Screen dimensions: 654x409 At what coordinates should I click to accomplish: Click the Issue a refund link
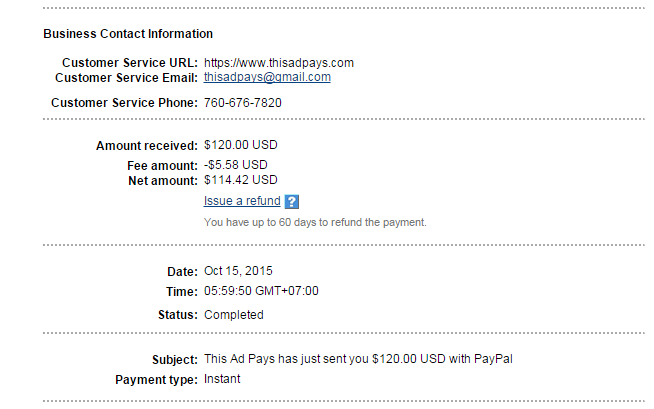click(242, 201)
